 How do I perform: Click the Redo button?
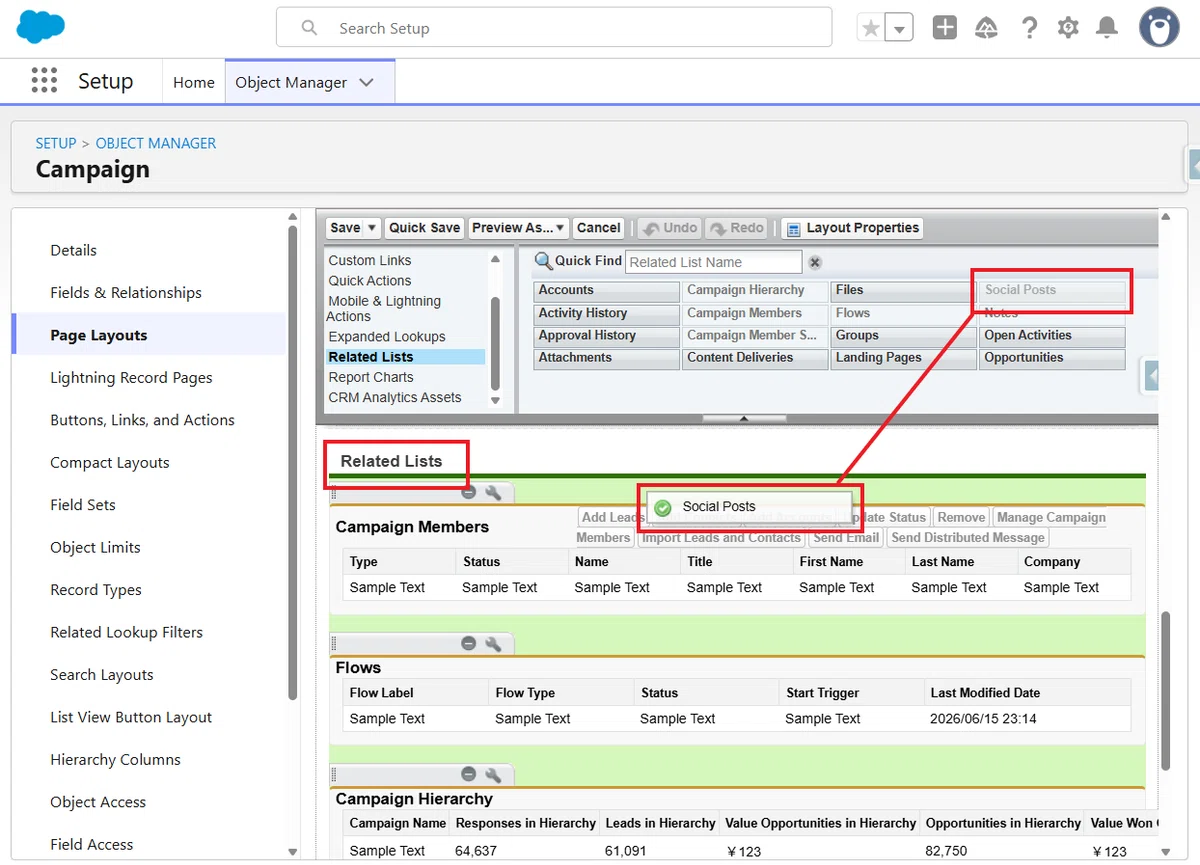coord(737,228)
